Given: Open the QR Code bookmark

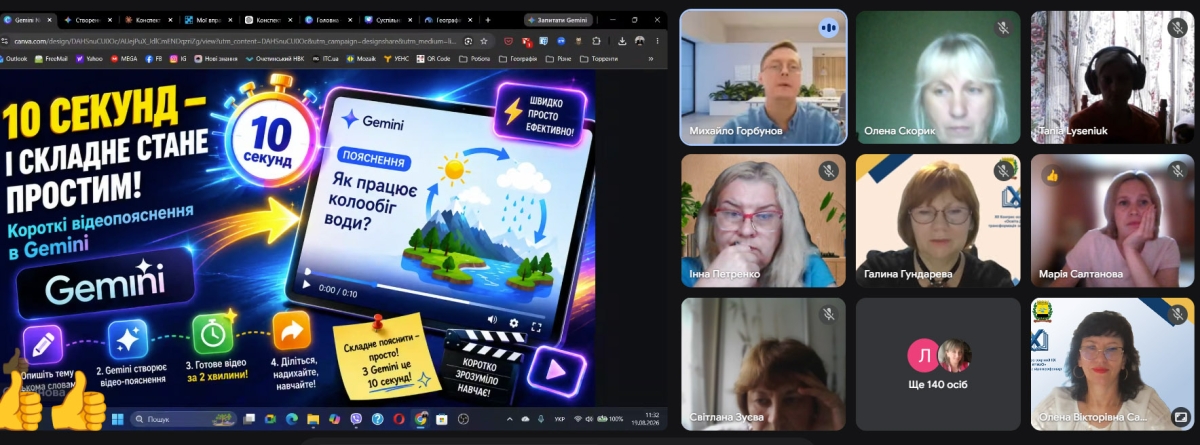Looking at the screenshot, I should (x=432, y=59).
